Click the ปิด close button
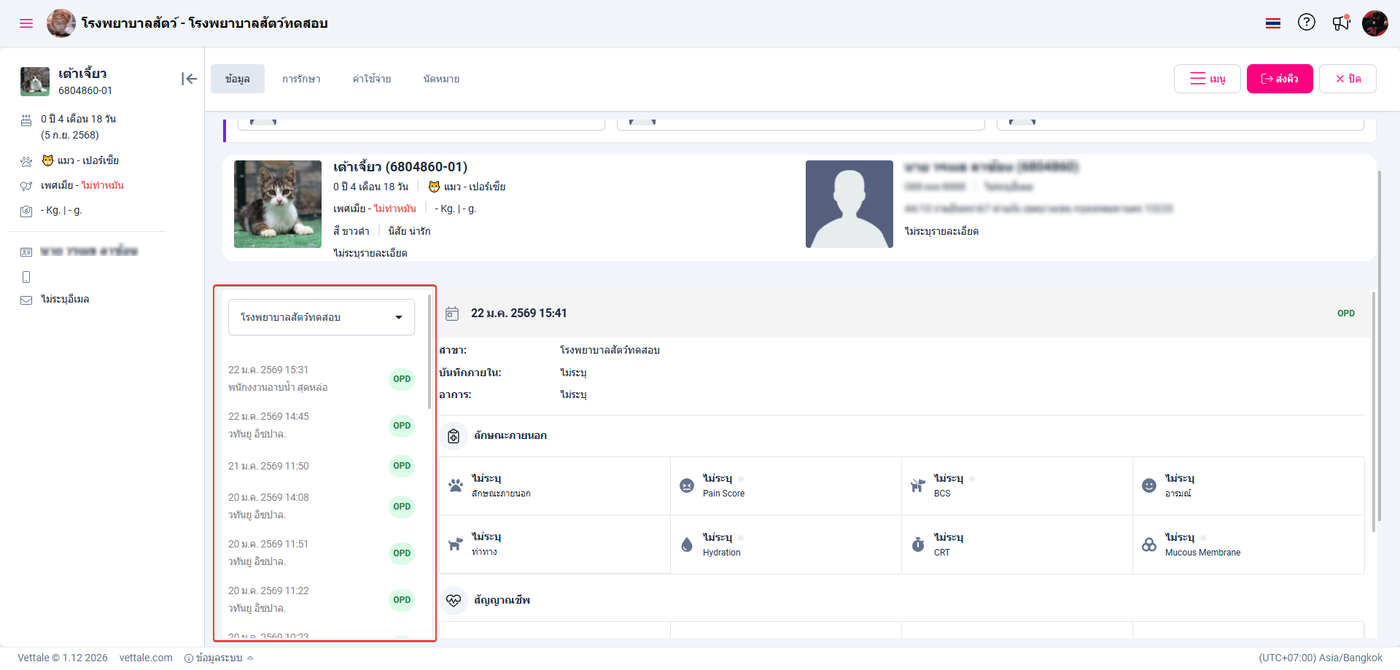This screenshot has height=670, width=1400. pyautogui.click(x=1347, y=79)
